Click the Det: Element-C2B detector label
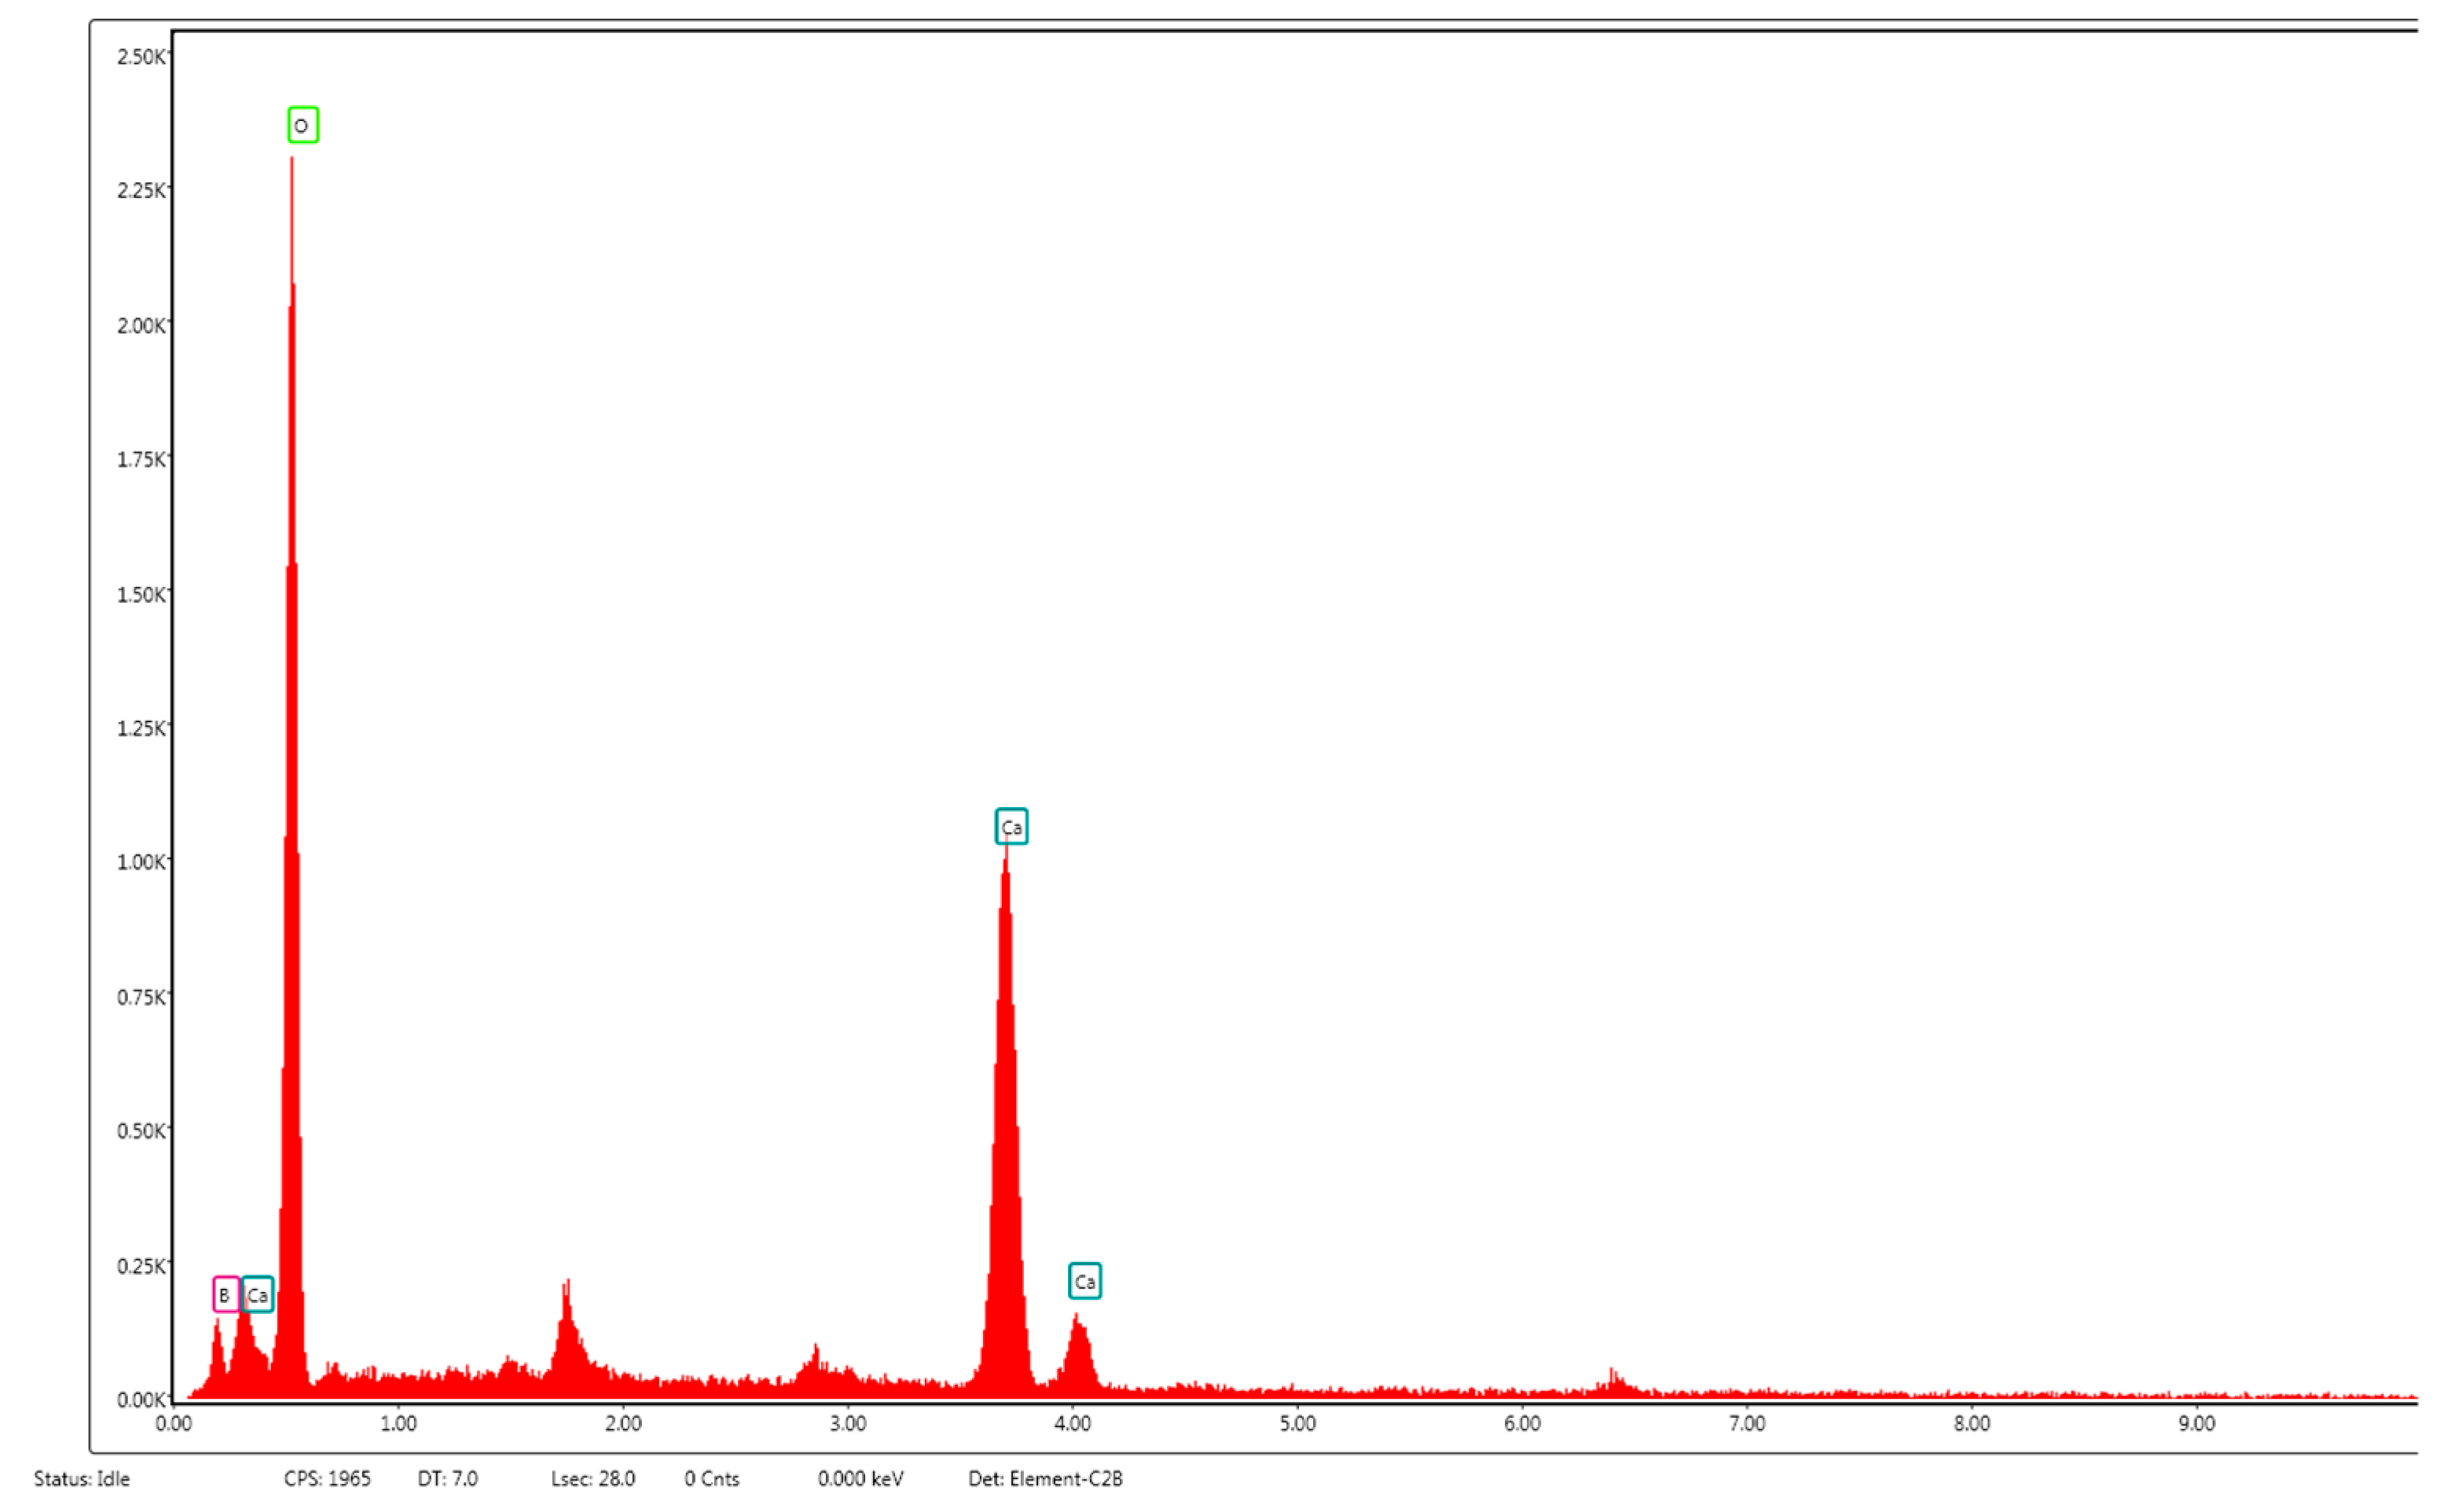This screenshot has height=1512, width=2451. [1044, 1478]
